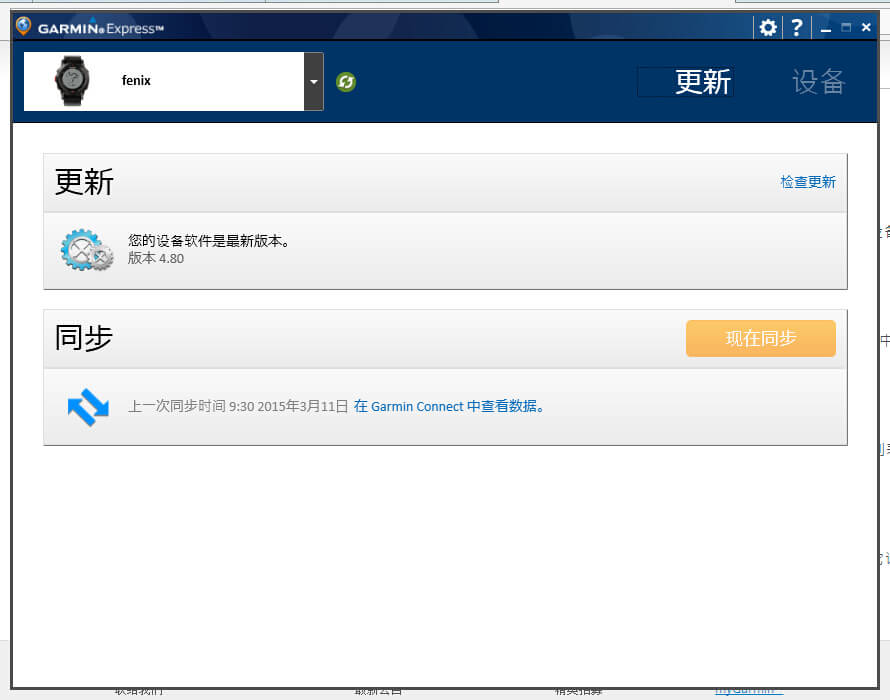Switch to the 设备 tab
The height and width of the screenshot is (700, 890).
tap(818, 82)
